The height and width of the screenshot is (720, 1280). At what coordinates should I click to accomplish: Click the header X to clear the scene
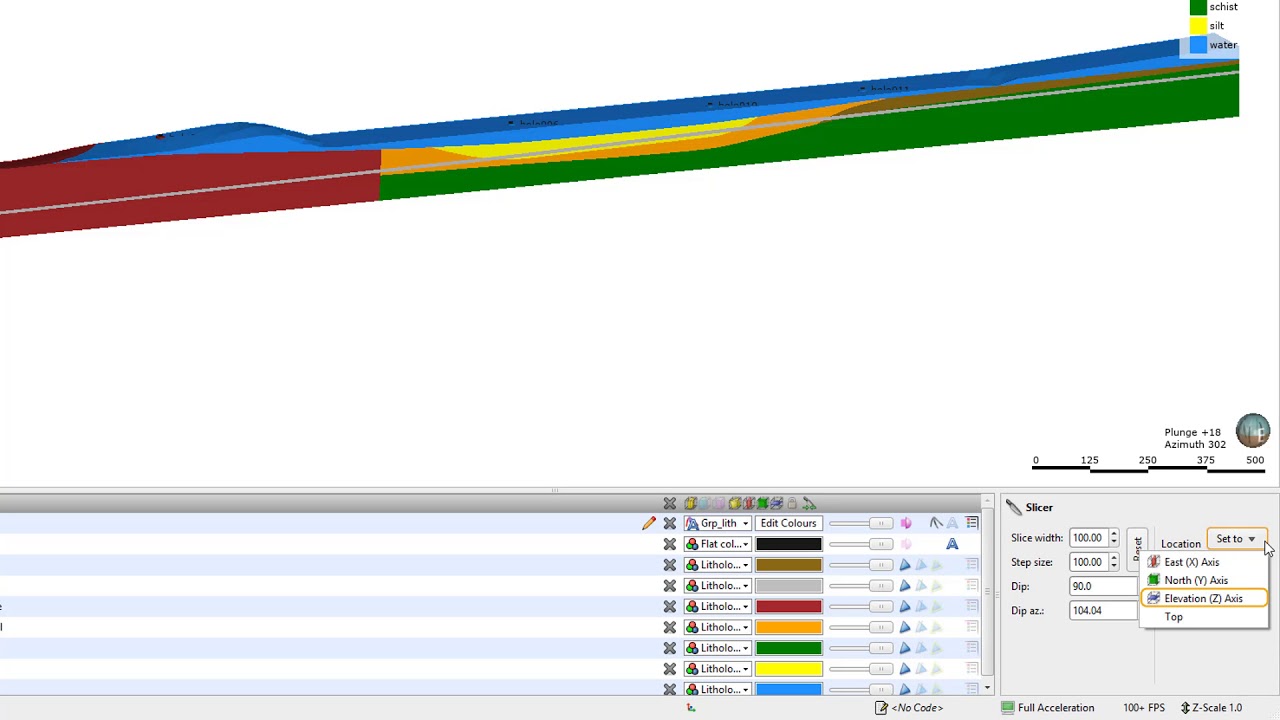(670, 503)
